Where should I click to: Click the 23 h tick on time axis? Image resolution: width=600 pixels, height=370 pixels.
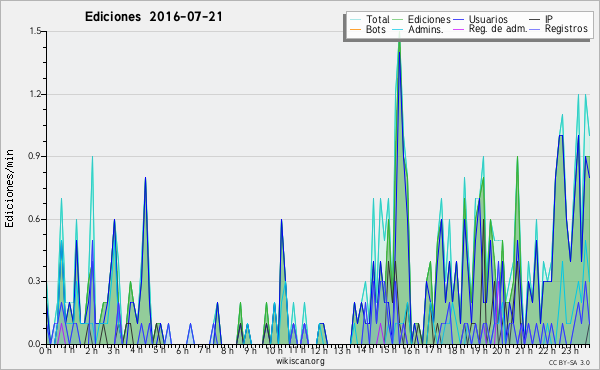(570, 350)
